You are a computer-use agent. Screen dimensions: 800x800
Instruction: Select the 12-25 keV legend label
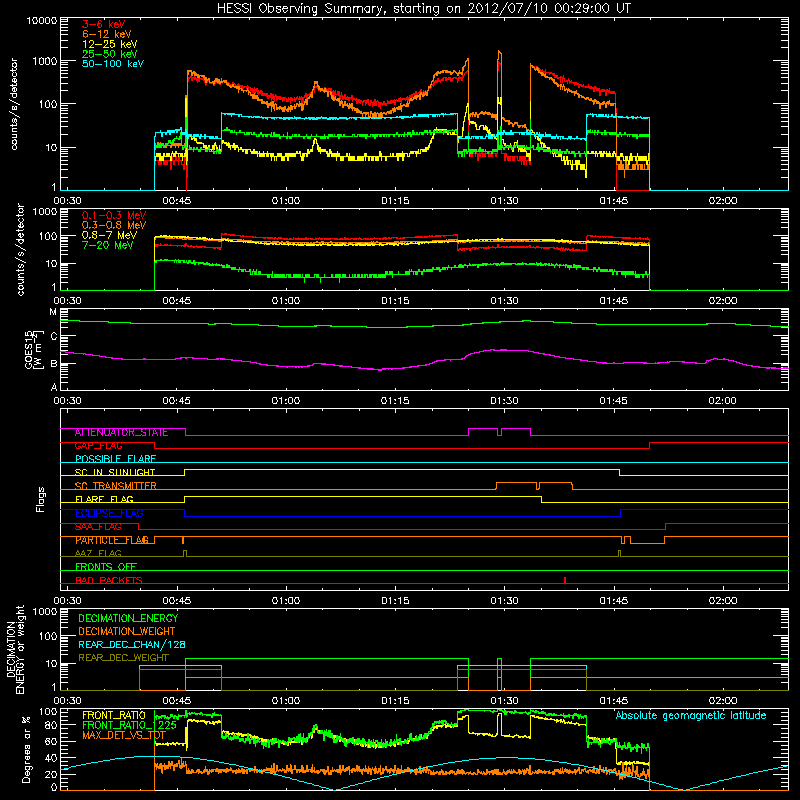click(110, 44)
